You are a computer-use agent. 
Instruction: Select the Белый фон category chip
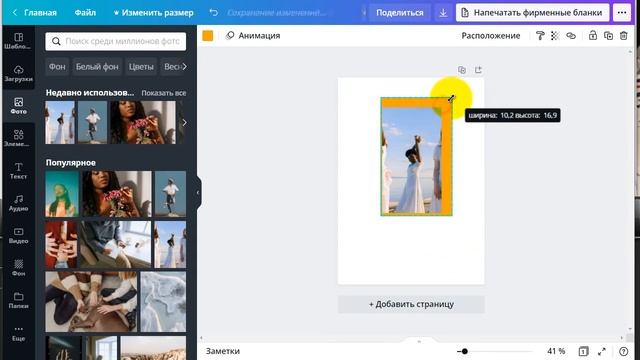[x=97, y=67]
